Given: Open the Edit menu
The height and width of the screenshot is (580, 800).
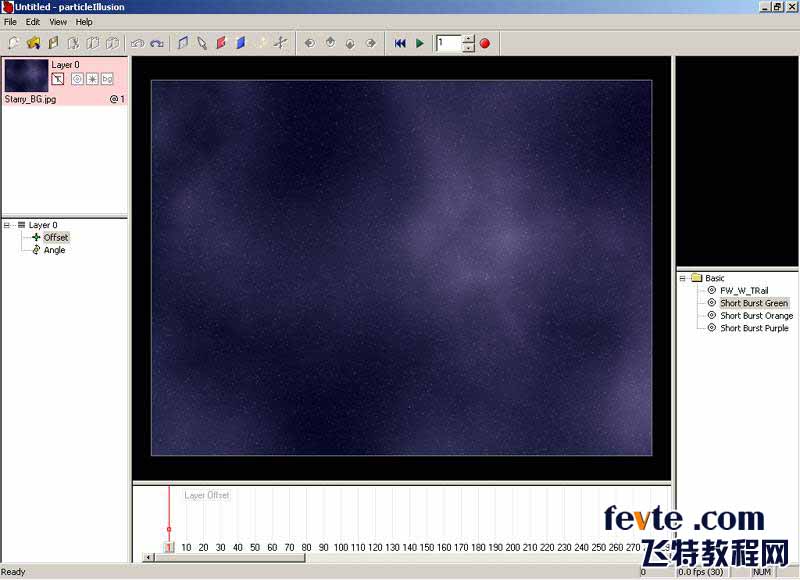Looking at the screenshot, I should pyautogui.click(x=32, y=21).
